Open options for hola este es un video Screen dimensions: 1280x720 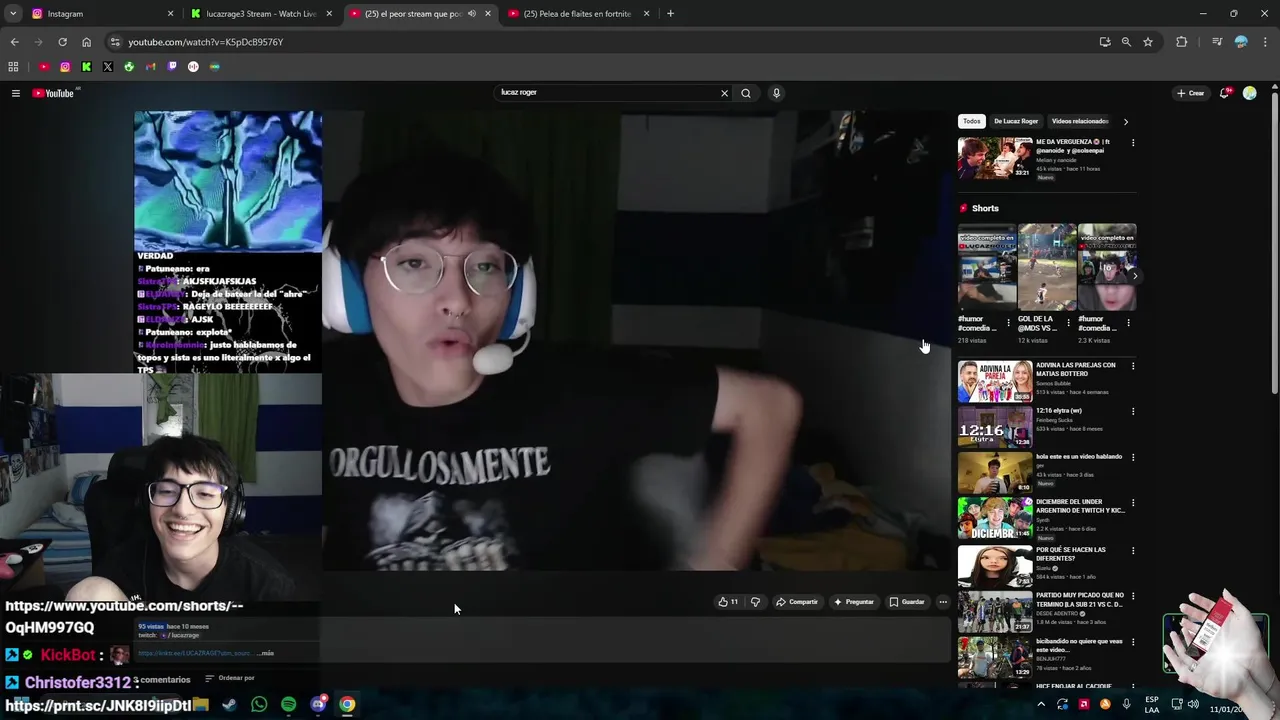[1132, 457]
